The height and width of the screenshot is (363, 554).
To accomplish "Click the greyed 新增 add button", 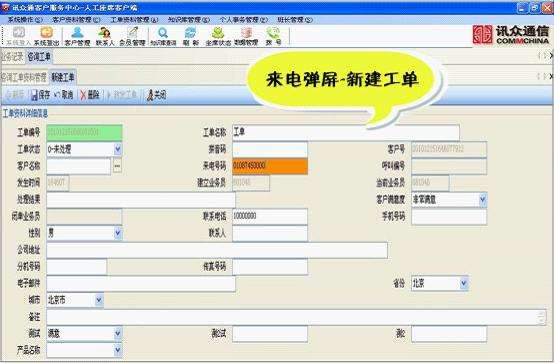I will coord(15,95).
